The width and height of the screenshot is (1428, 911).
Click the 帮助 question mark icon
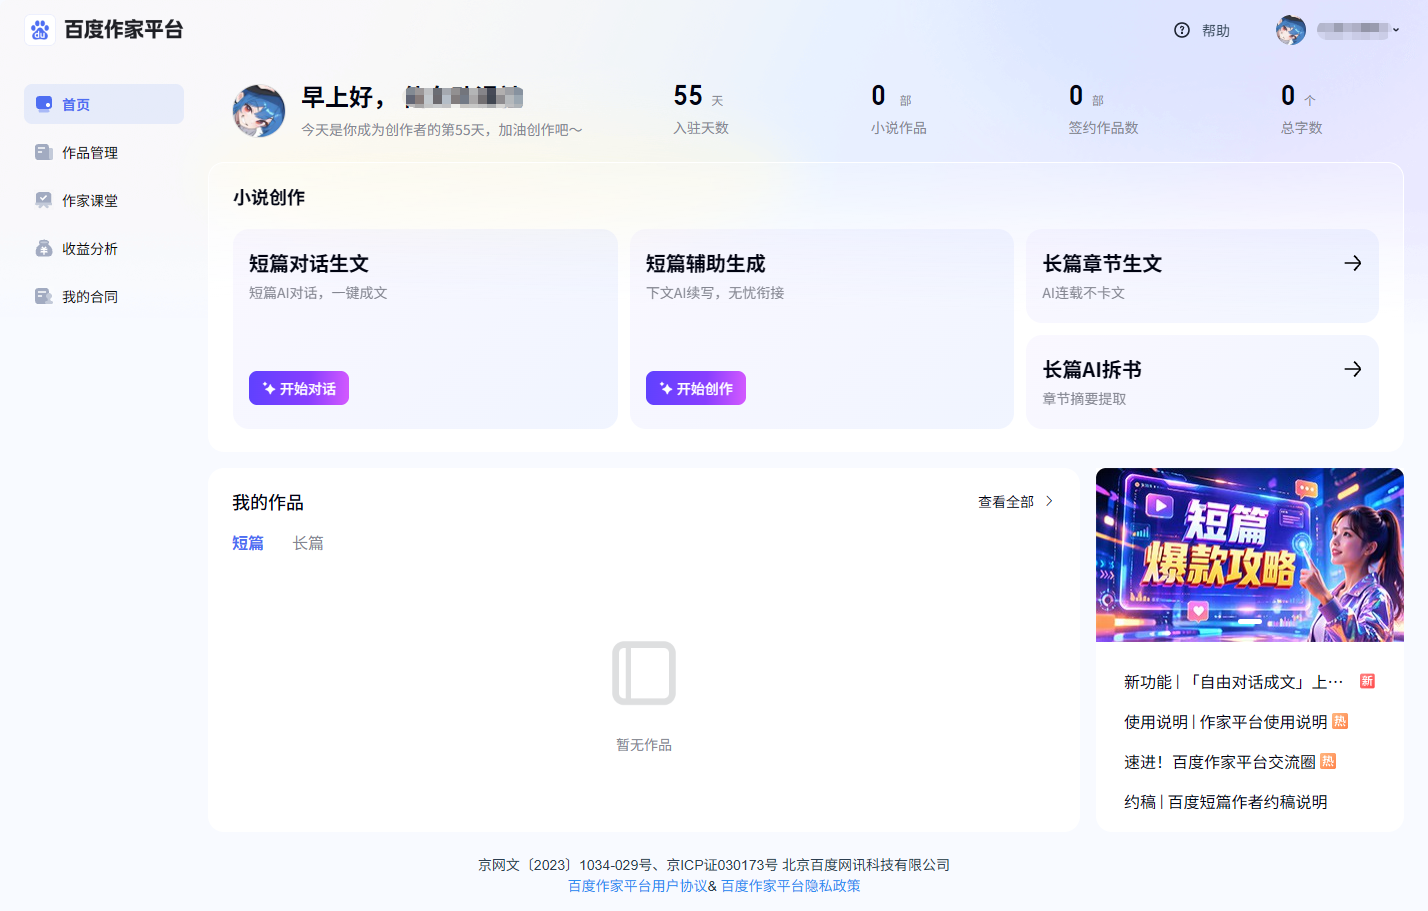click(1182, 30)
